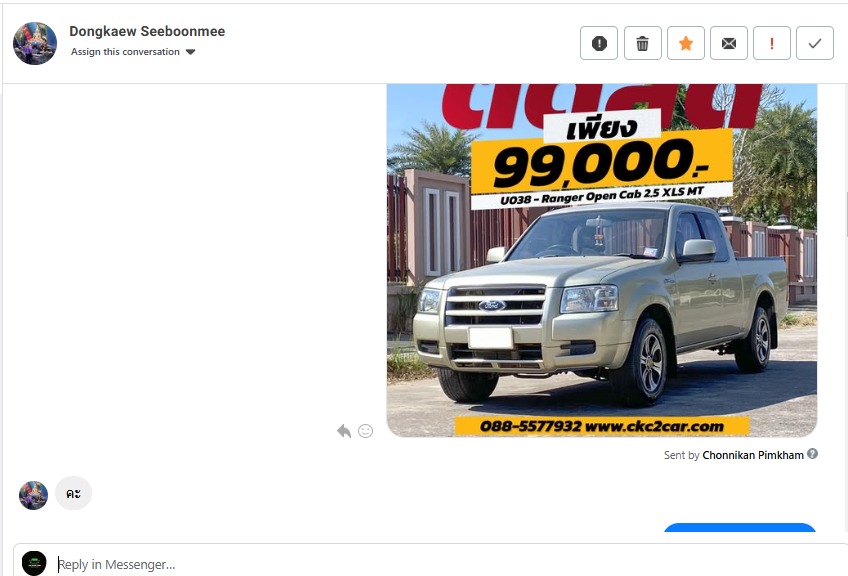The height and width of the screenshot is (576, 848).
Task: Click help icon beside Chonnikan Pimkham
Action: (x=812, y=454)
